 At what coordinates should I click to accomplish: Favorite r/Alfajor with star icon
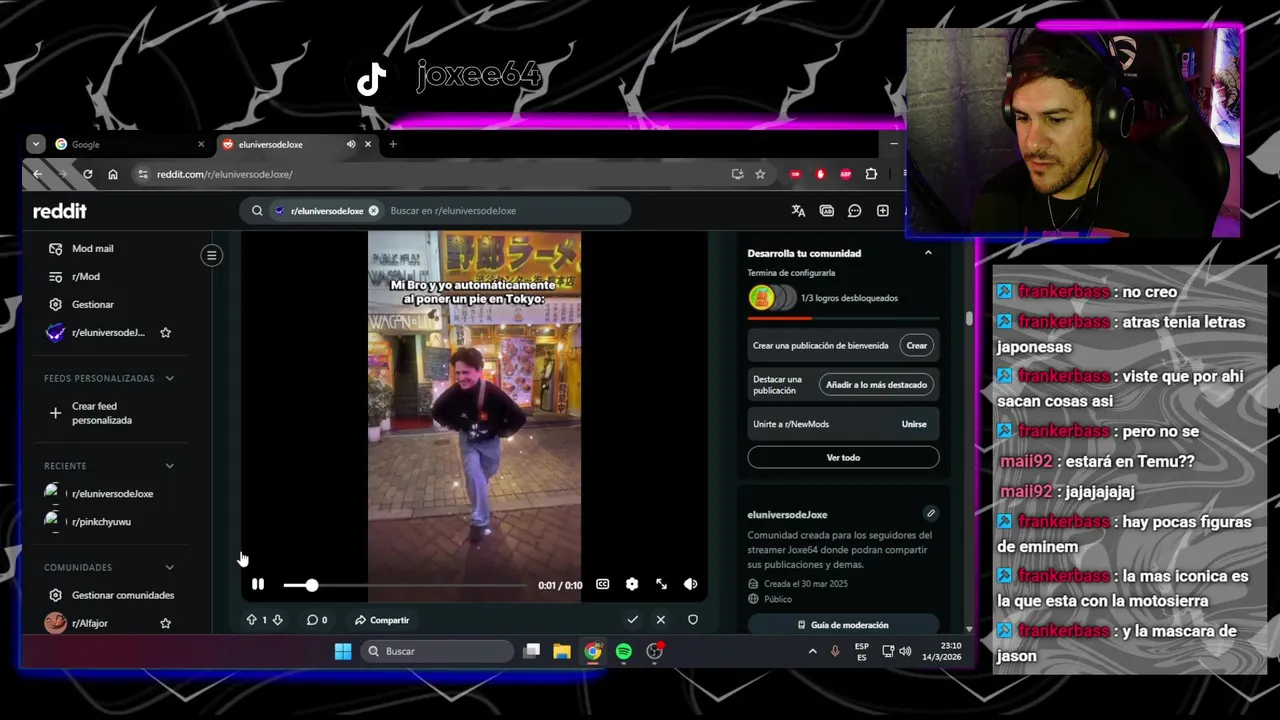(166, 623)
